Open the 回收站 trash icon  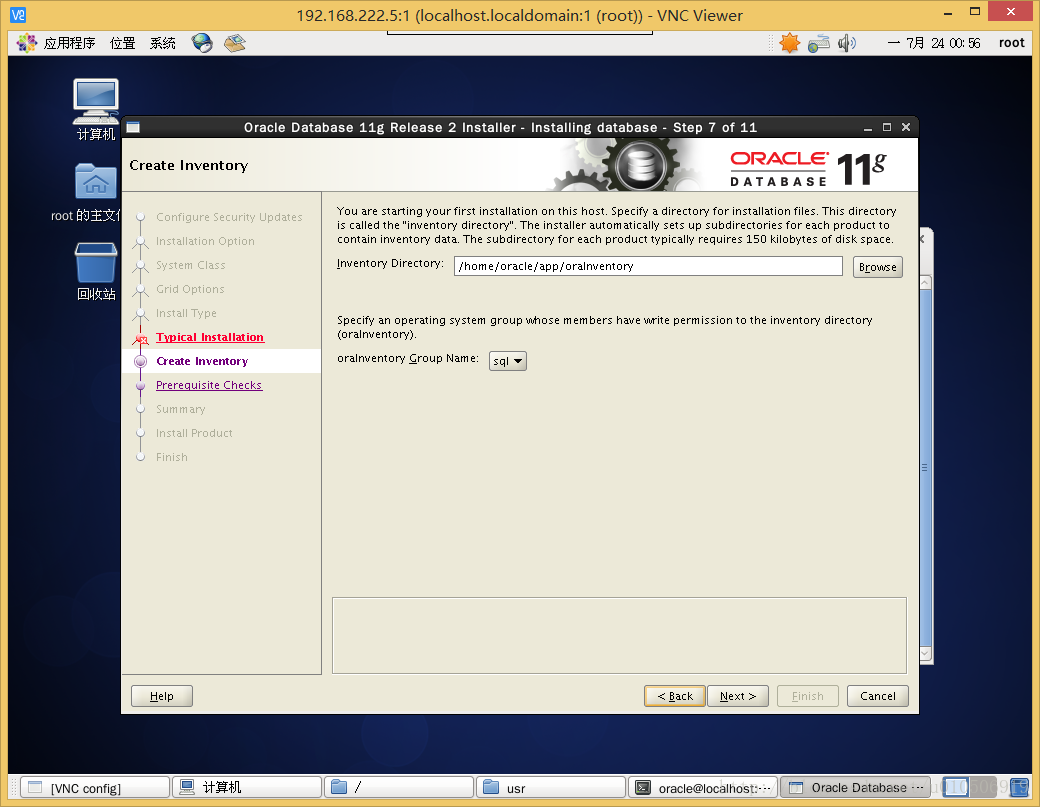pos(96,271)
